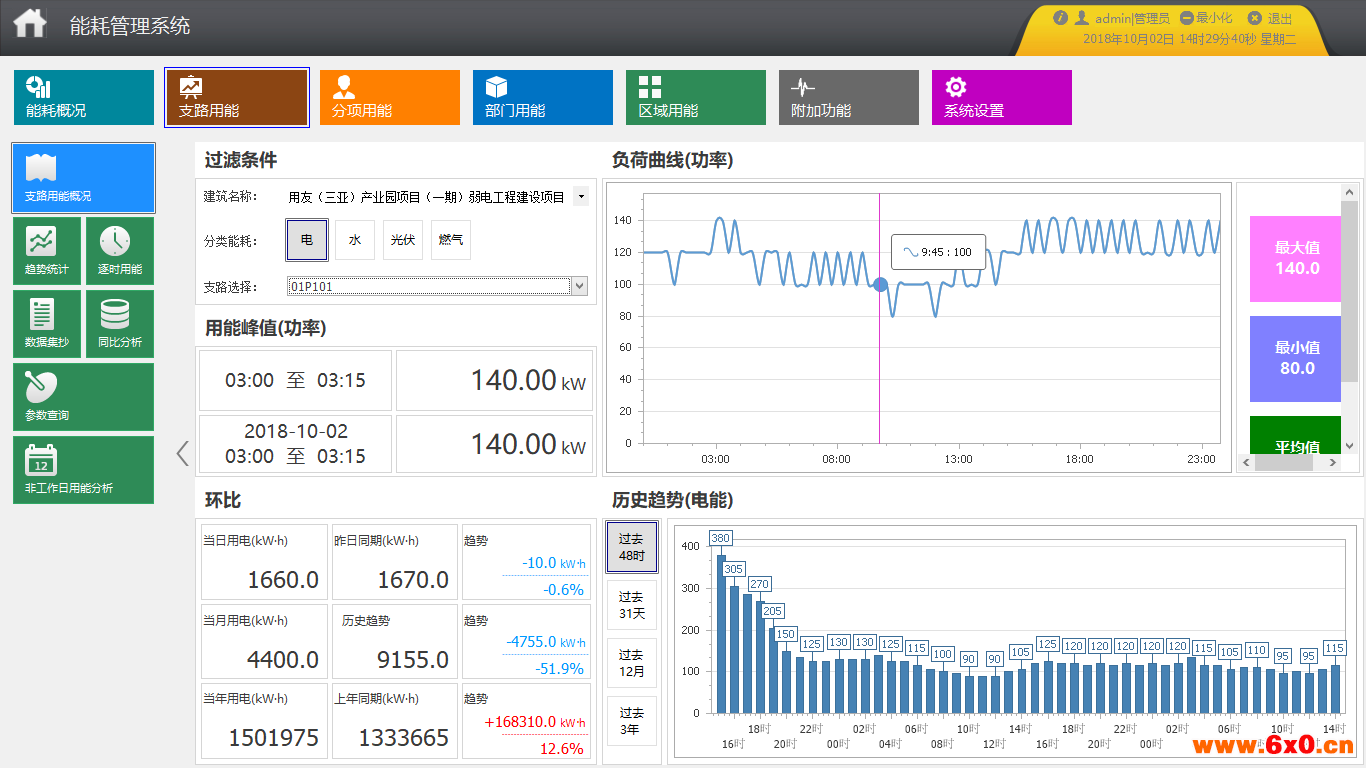Click peak time 03:00 至 03:15 top cell
The height and width of the screenshot is (768, 1366).
coord(295,381)
